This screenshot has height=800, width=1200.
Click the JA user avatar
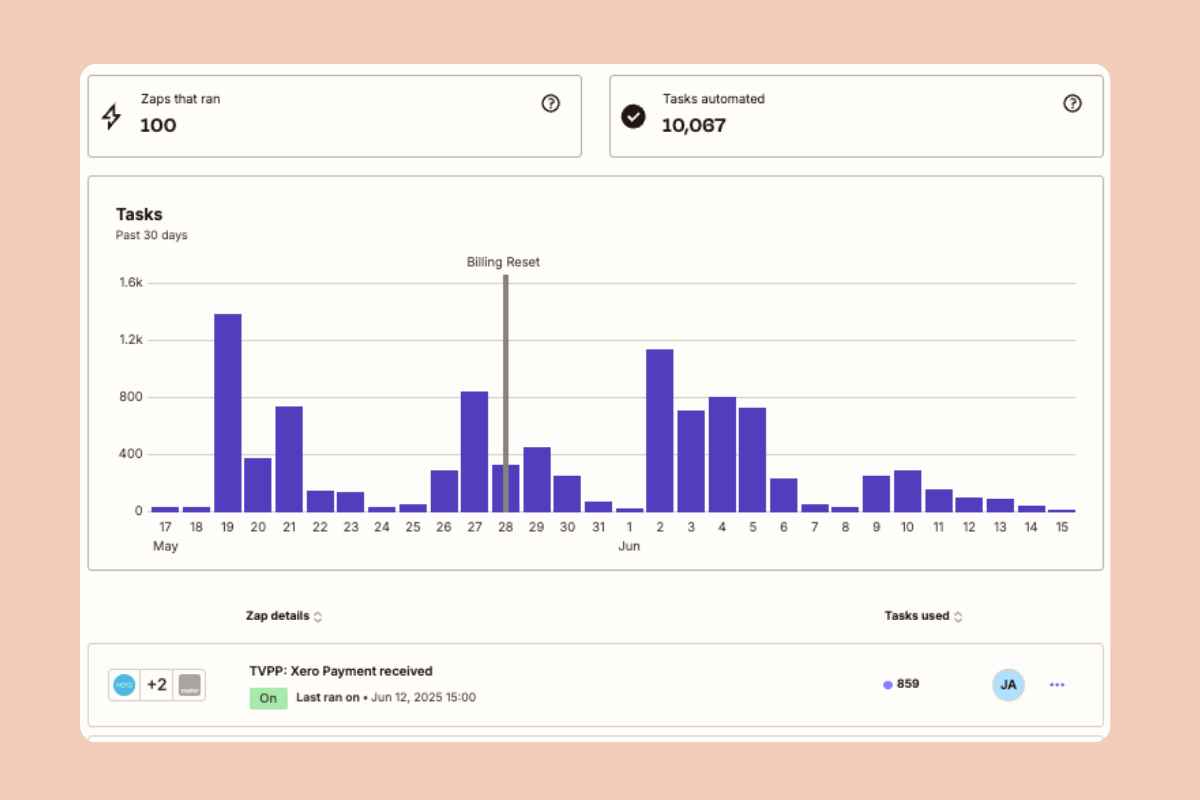pos(1008,685)
